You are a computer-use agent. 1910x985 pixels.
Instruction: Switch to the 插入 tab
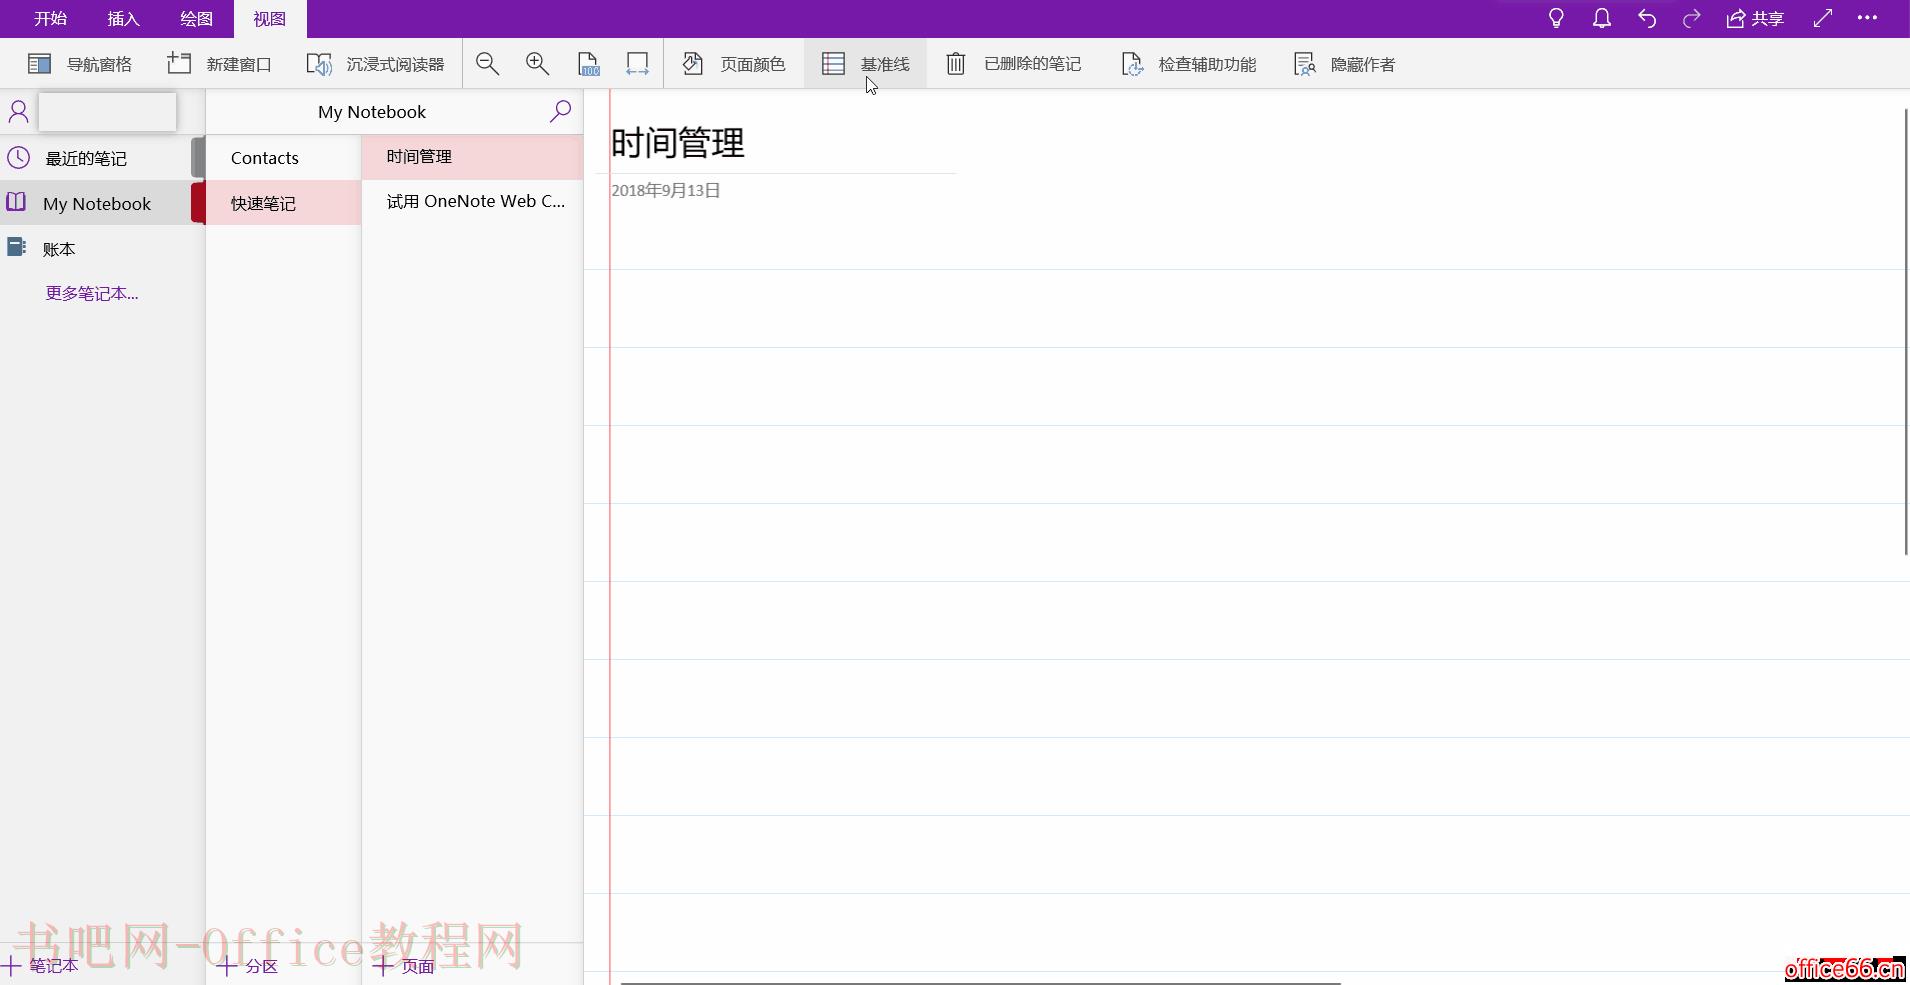(x=123, y=19)
